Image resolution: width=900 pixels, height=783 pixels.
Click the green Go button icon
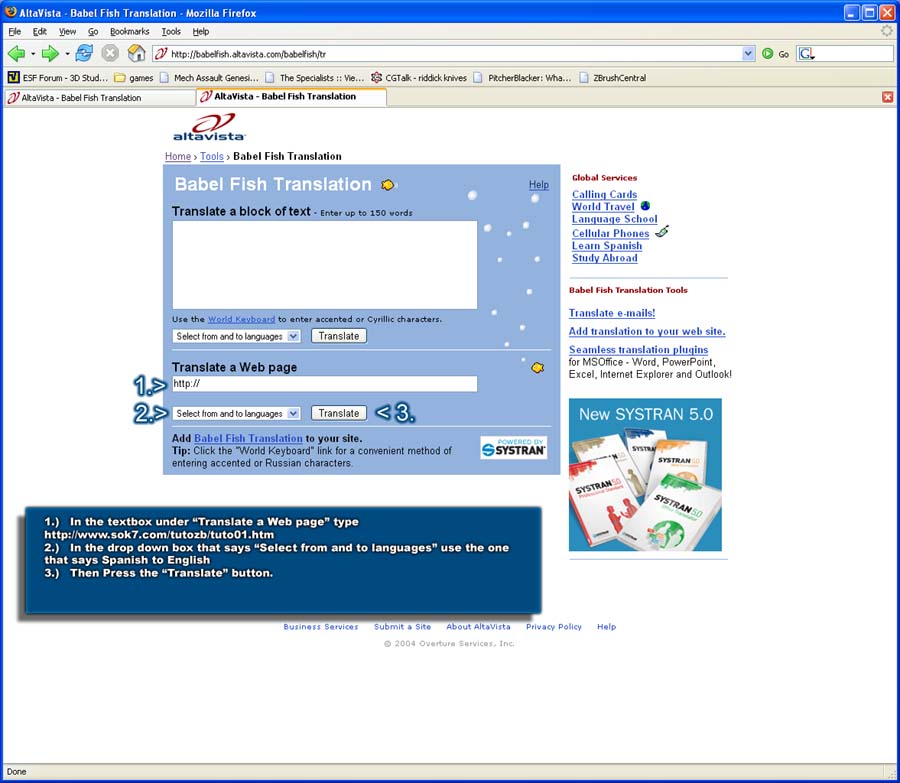767,53
